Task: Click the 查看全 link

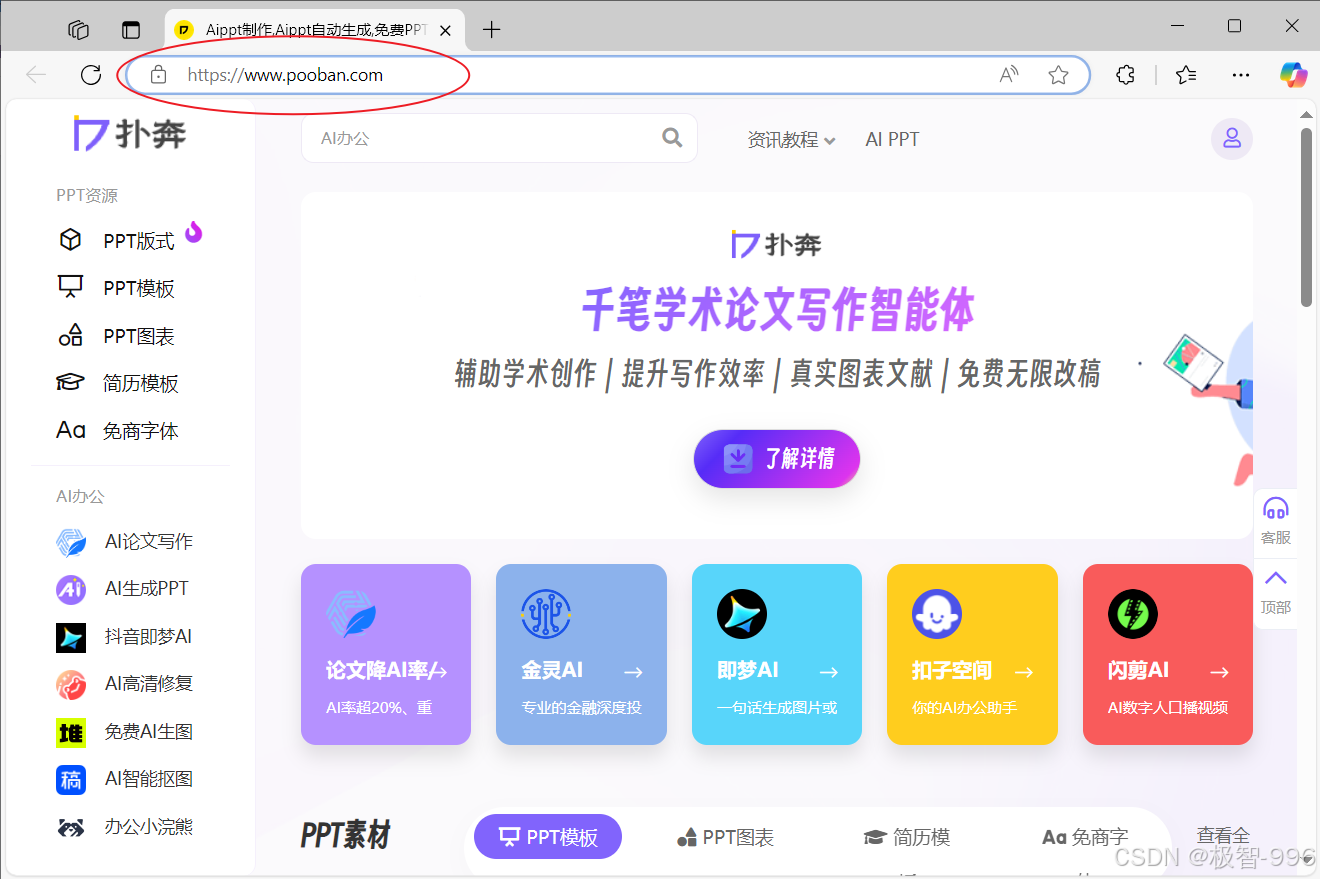Action: [1223, 836]
